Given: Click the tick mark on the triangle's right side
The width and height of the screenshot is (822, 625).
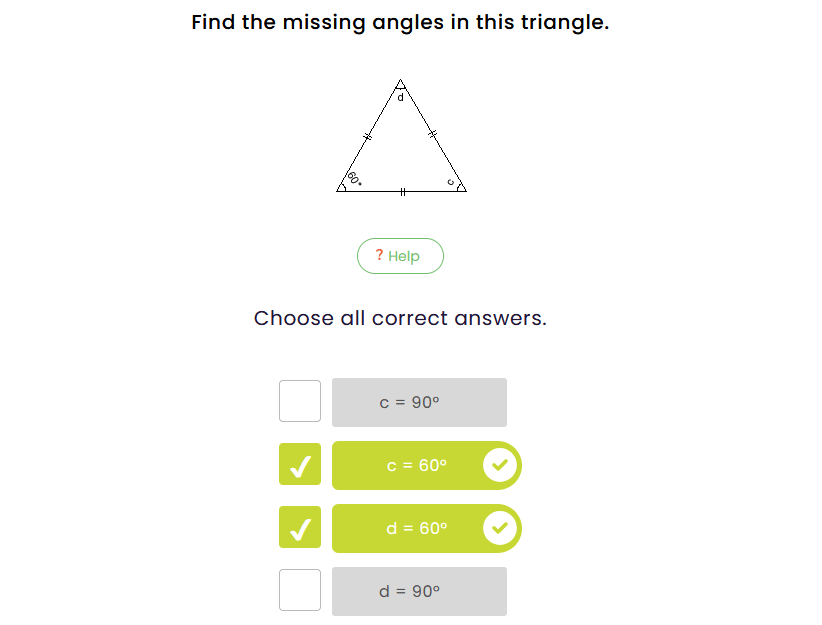Looking at the screenshot, I should pos(433,134).
